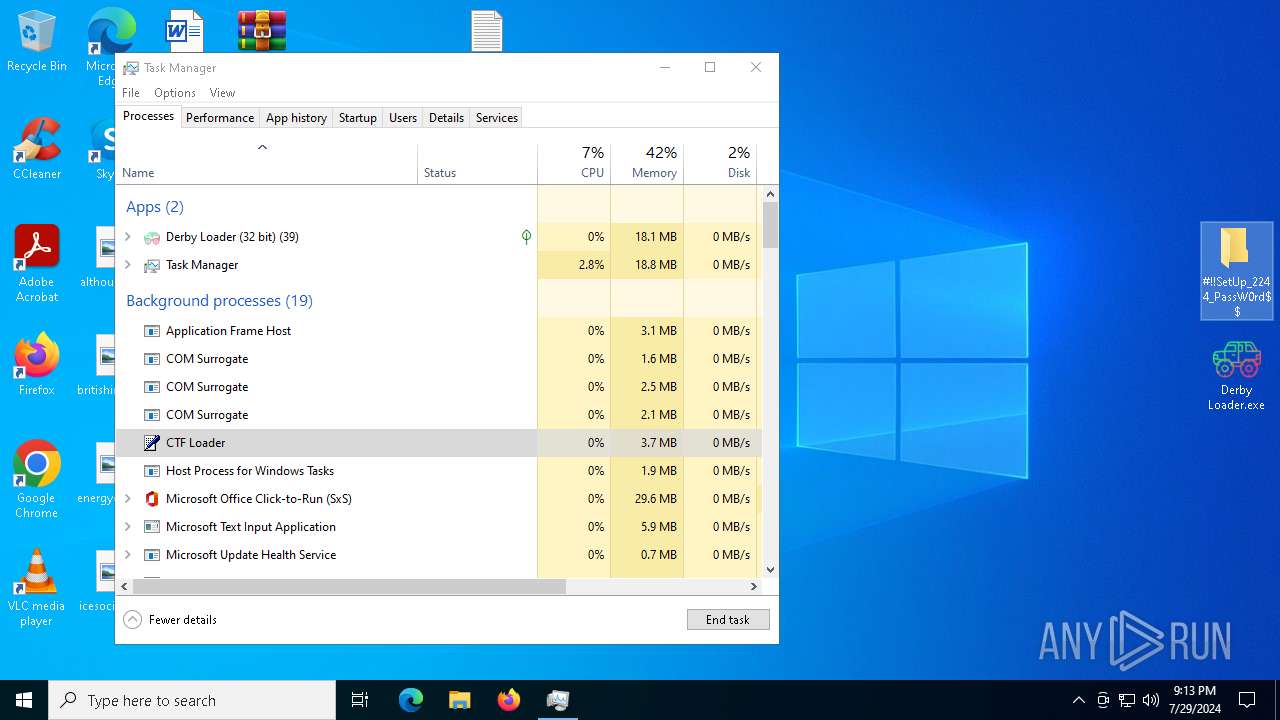
Task: Click the horizontal scrollbar right arrow
Action: tap(755, 587)
